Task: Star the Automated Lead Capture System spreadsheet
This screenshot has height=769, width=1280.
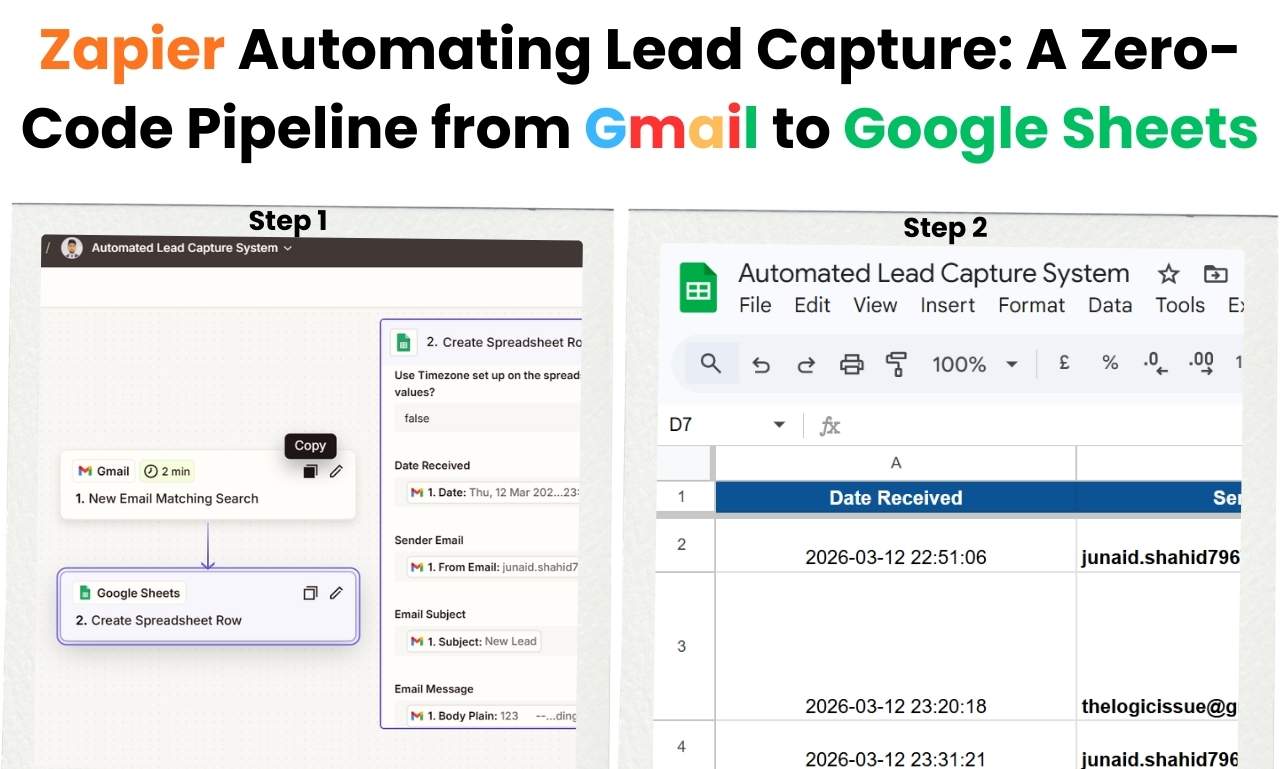Action: tap(1168, 274)
